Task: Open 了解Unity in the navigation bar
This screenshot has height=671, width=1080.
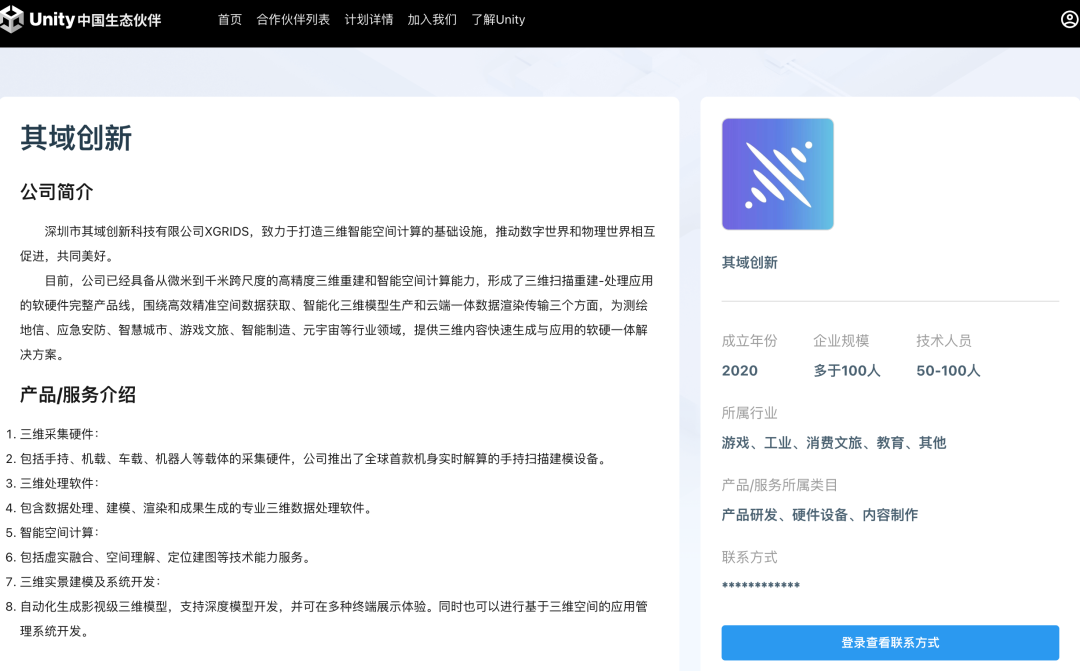Action: 498,20
